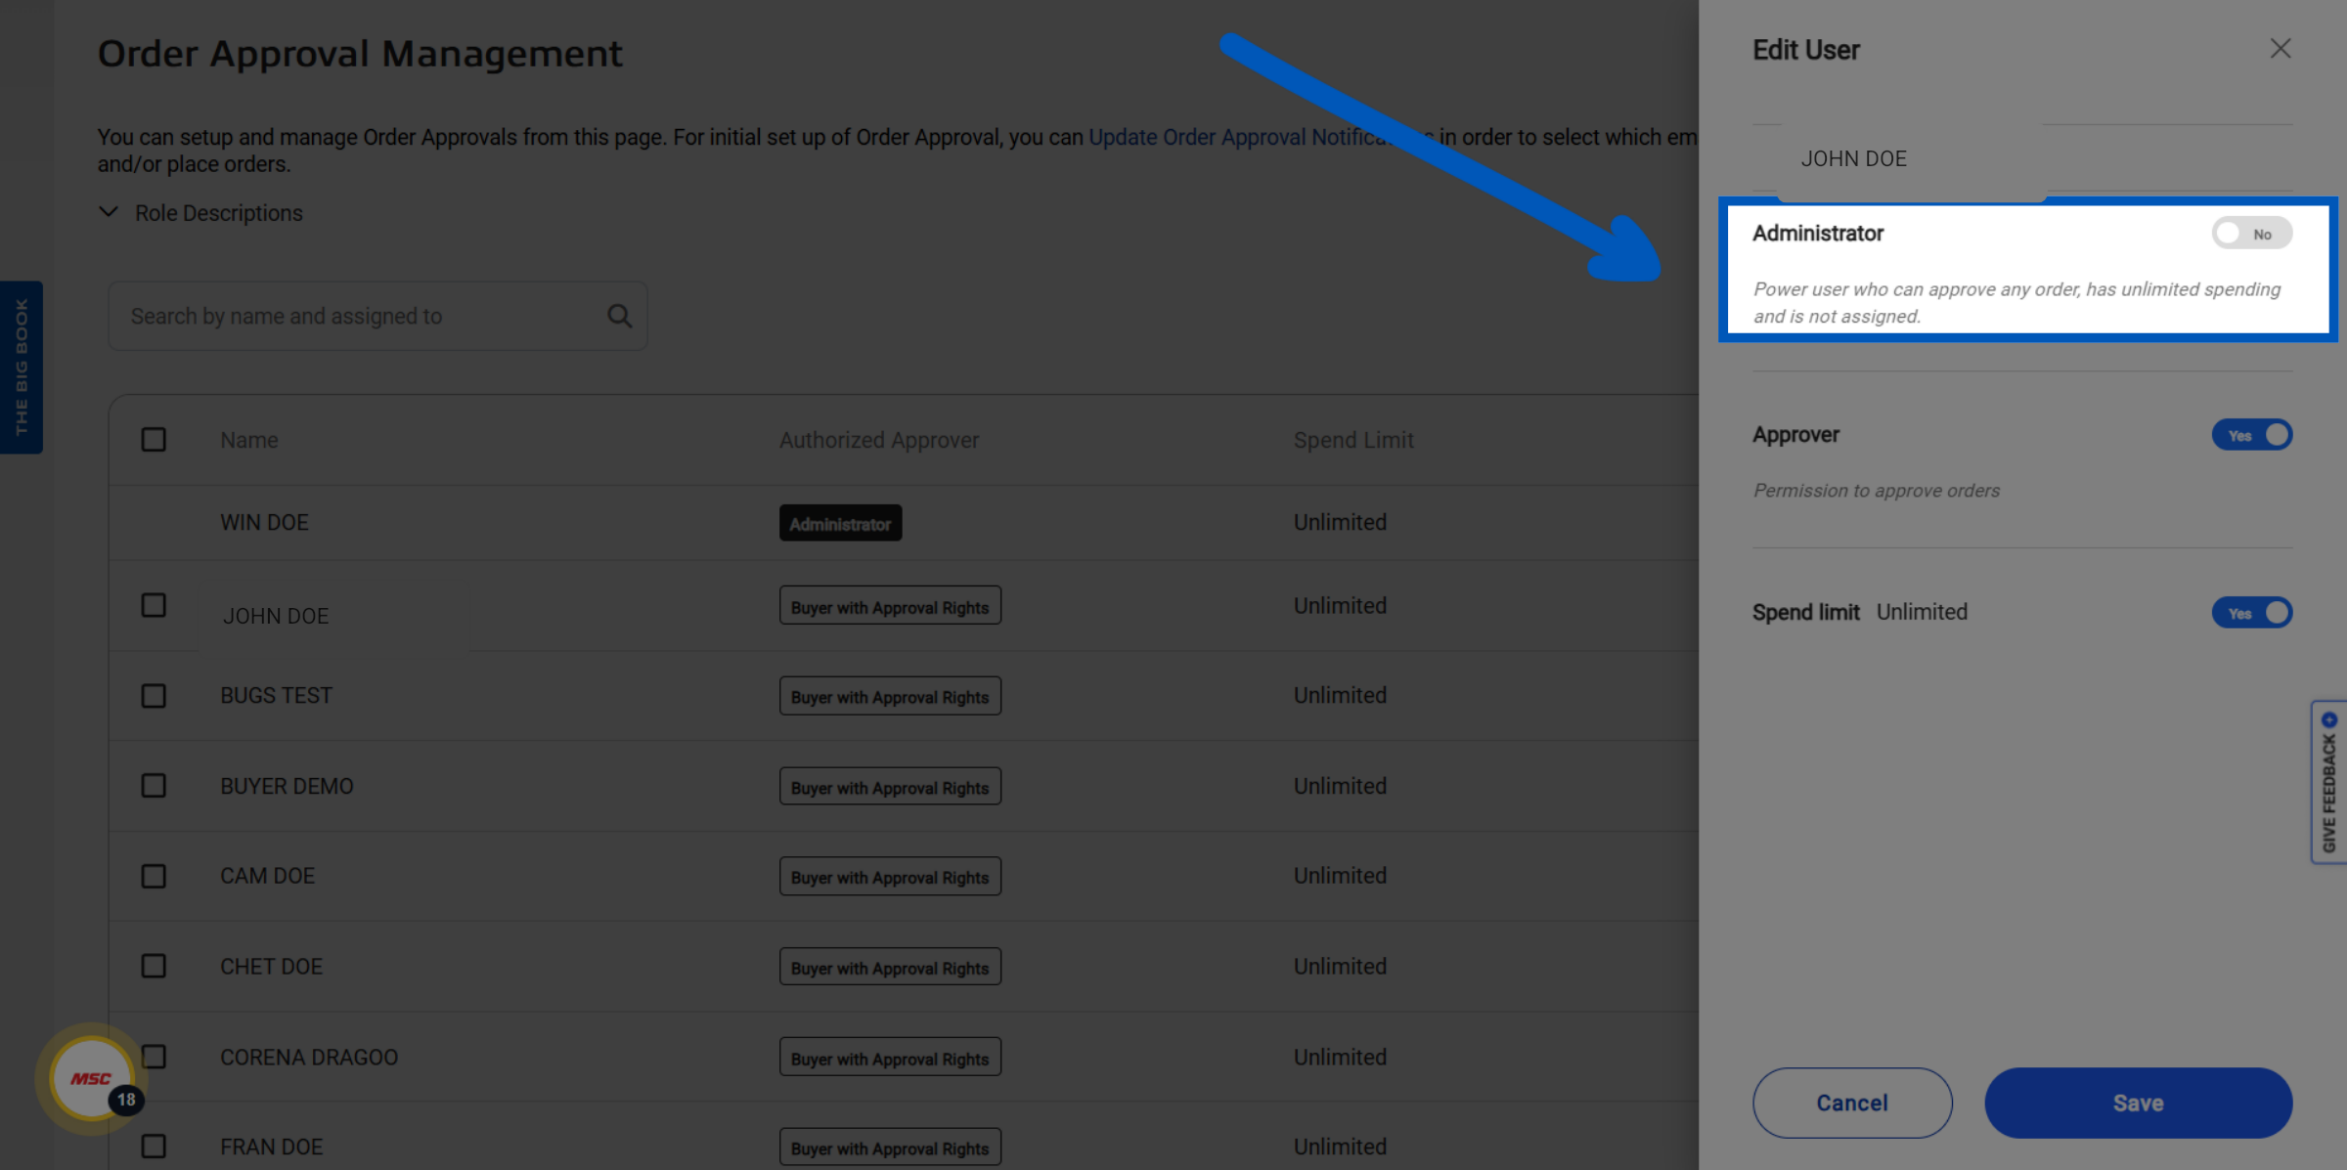Check the CAM DOE row checkbox
This screenshot has width=2347, height=1170.
click(x=153, y=876)
